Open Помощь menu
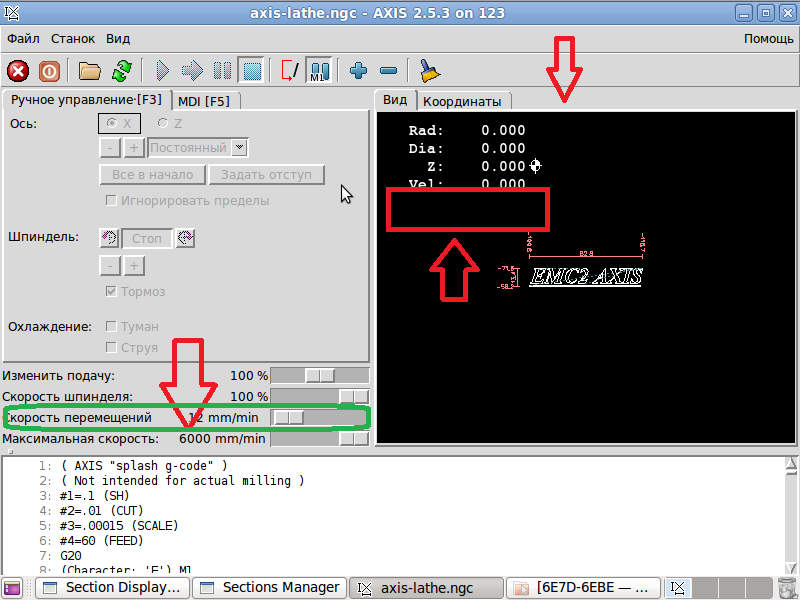Screen dimensions: 800x600 [x=768, y=39]
